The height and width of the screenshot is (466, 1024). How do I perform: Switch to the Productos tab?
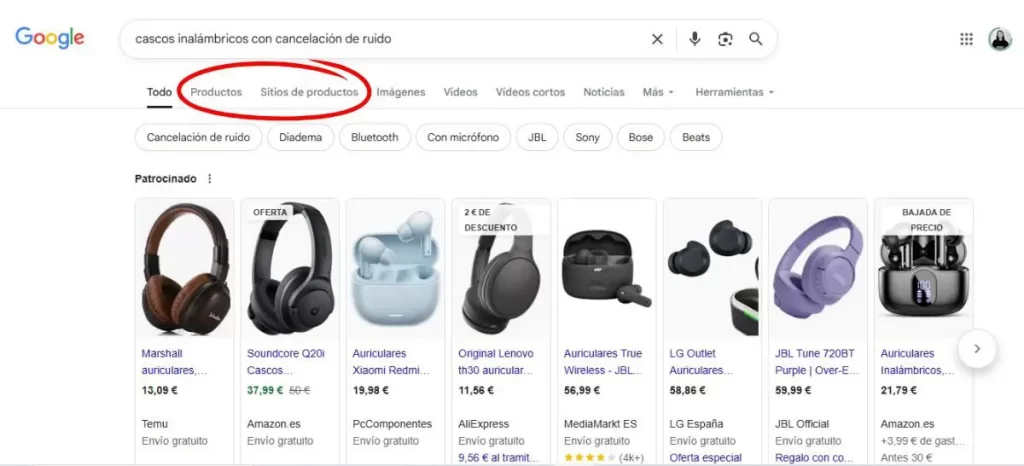coord(216,92)
